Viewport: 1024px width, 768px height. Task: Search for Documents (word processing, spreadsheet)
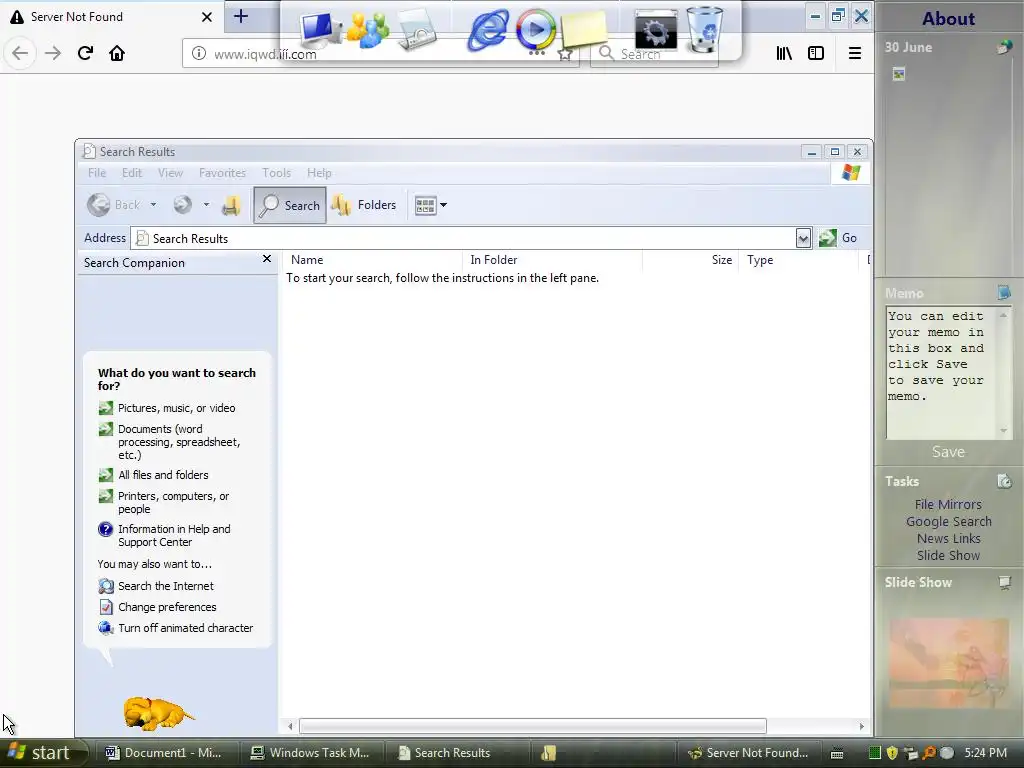pyautogui.click(x=170, y=442)
